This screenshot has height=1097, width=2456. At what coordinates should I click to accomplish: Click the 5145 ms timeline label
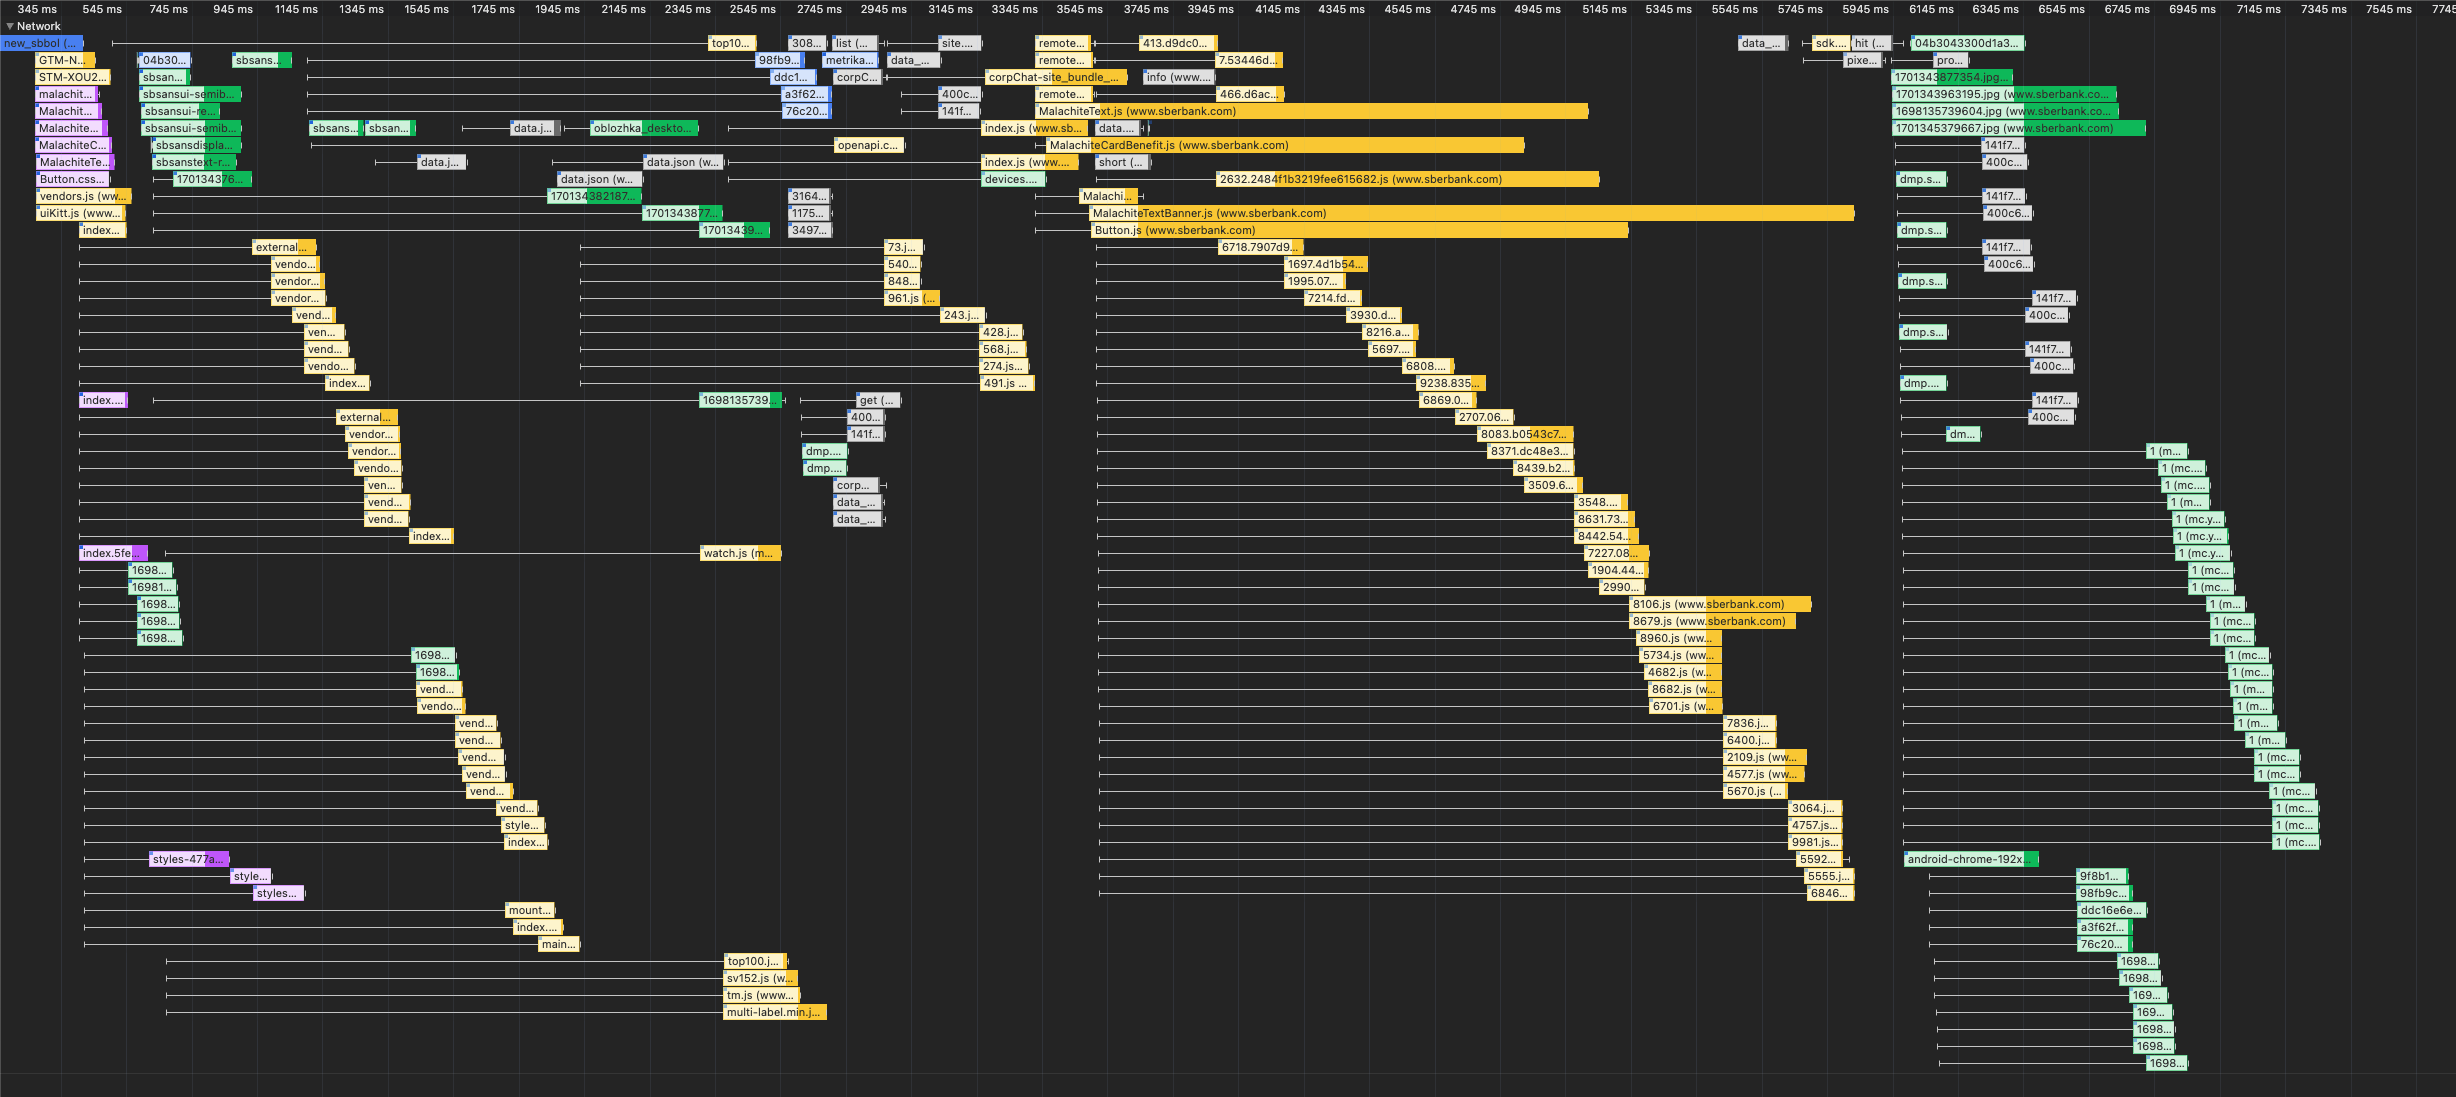(1604, 9)
